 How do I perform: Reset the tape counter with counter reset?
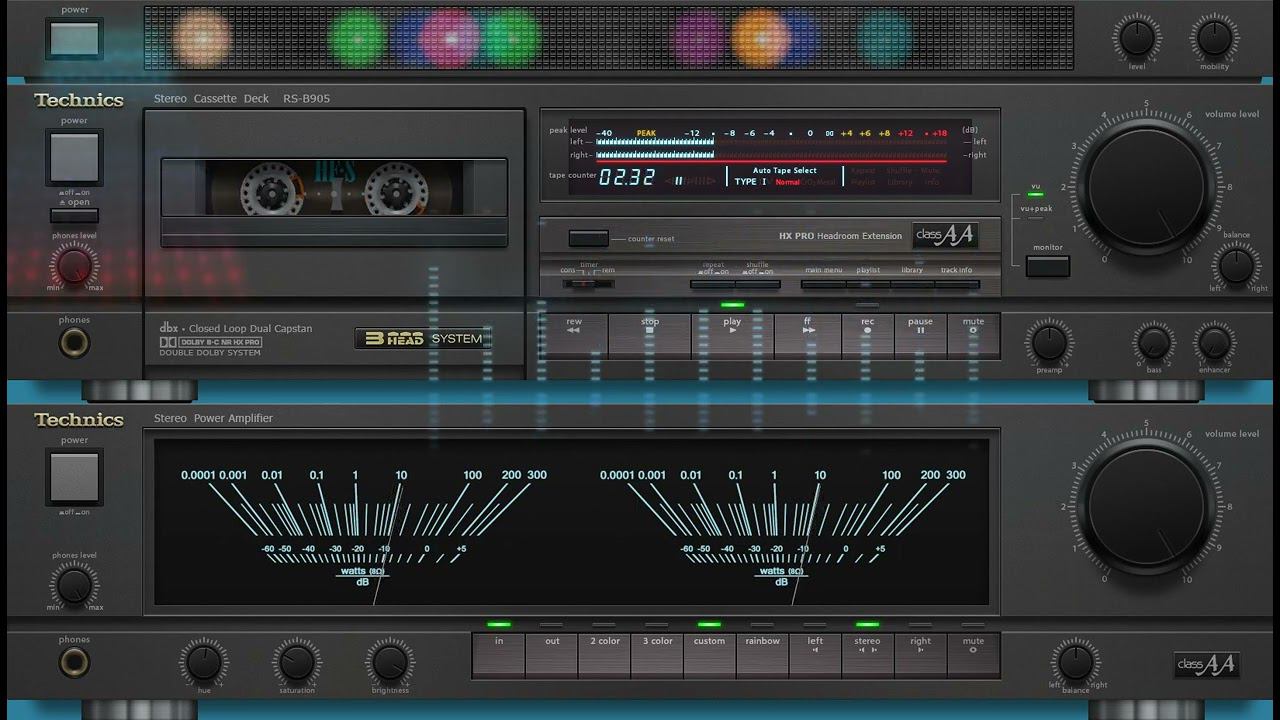coord(588,238)
